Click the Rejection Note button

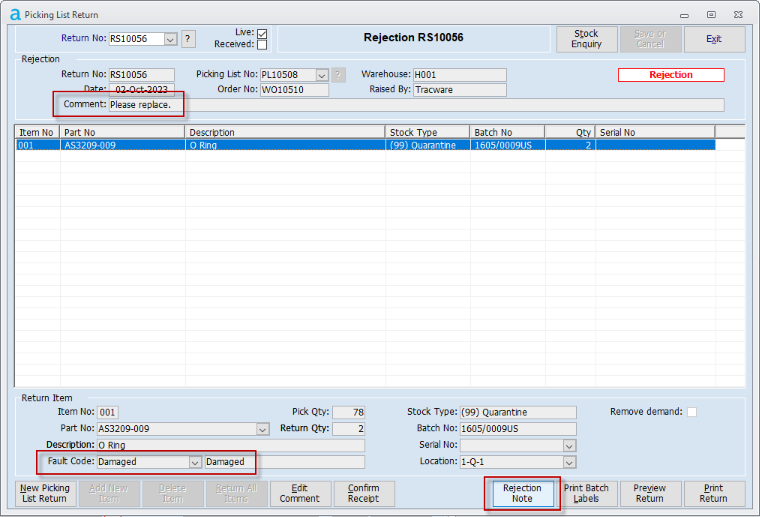(522, 494)
